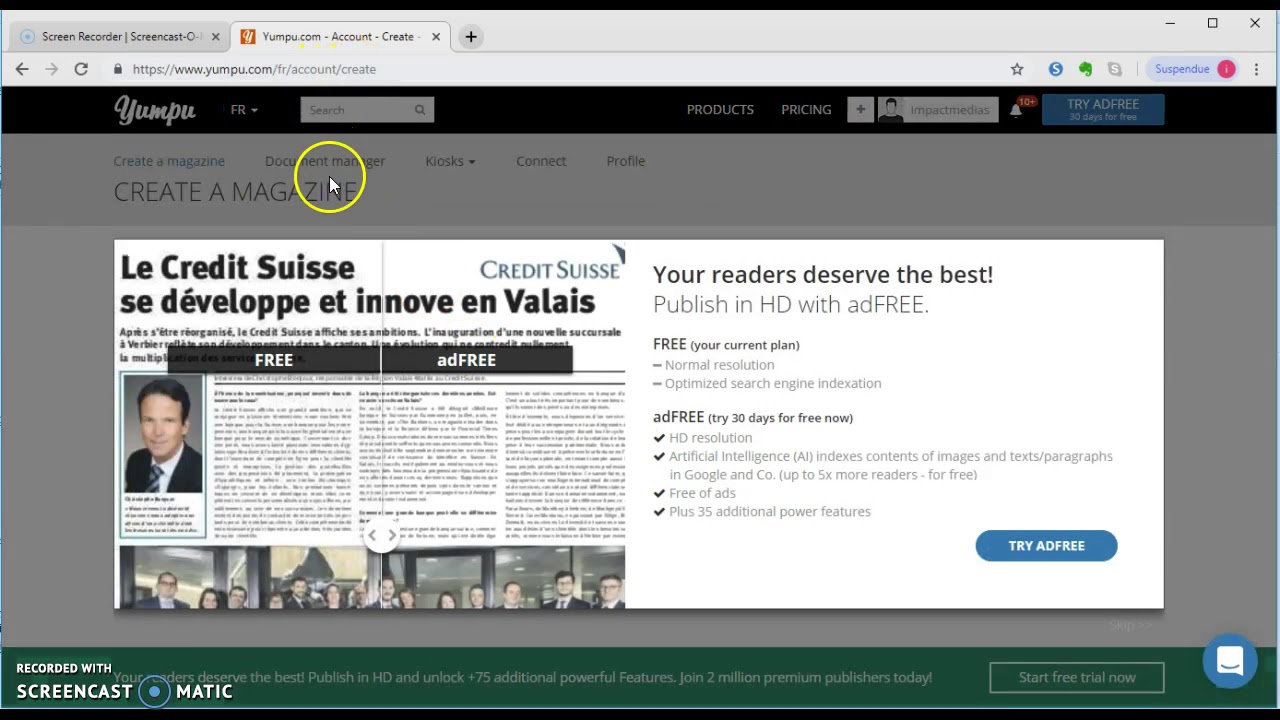Open the Profile tab
The height and width of the screenshot is (720, 1280).
(x=626, y=161)
